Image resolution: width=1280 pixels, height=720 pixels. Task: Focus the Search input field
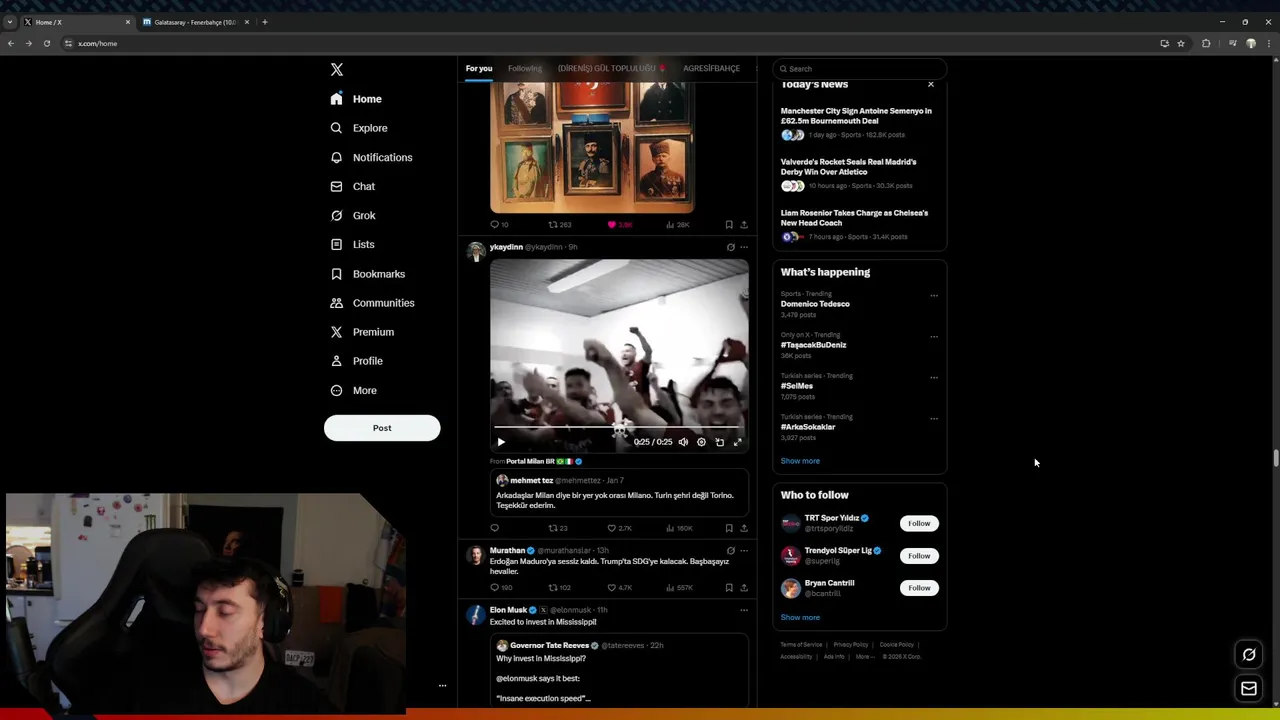pyautogui.click(x=860, y=69)
